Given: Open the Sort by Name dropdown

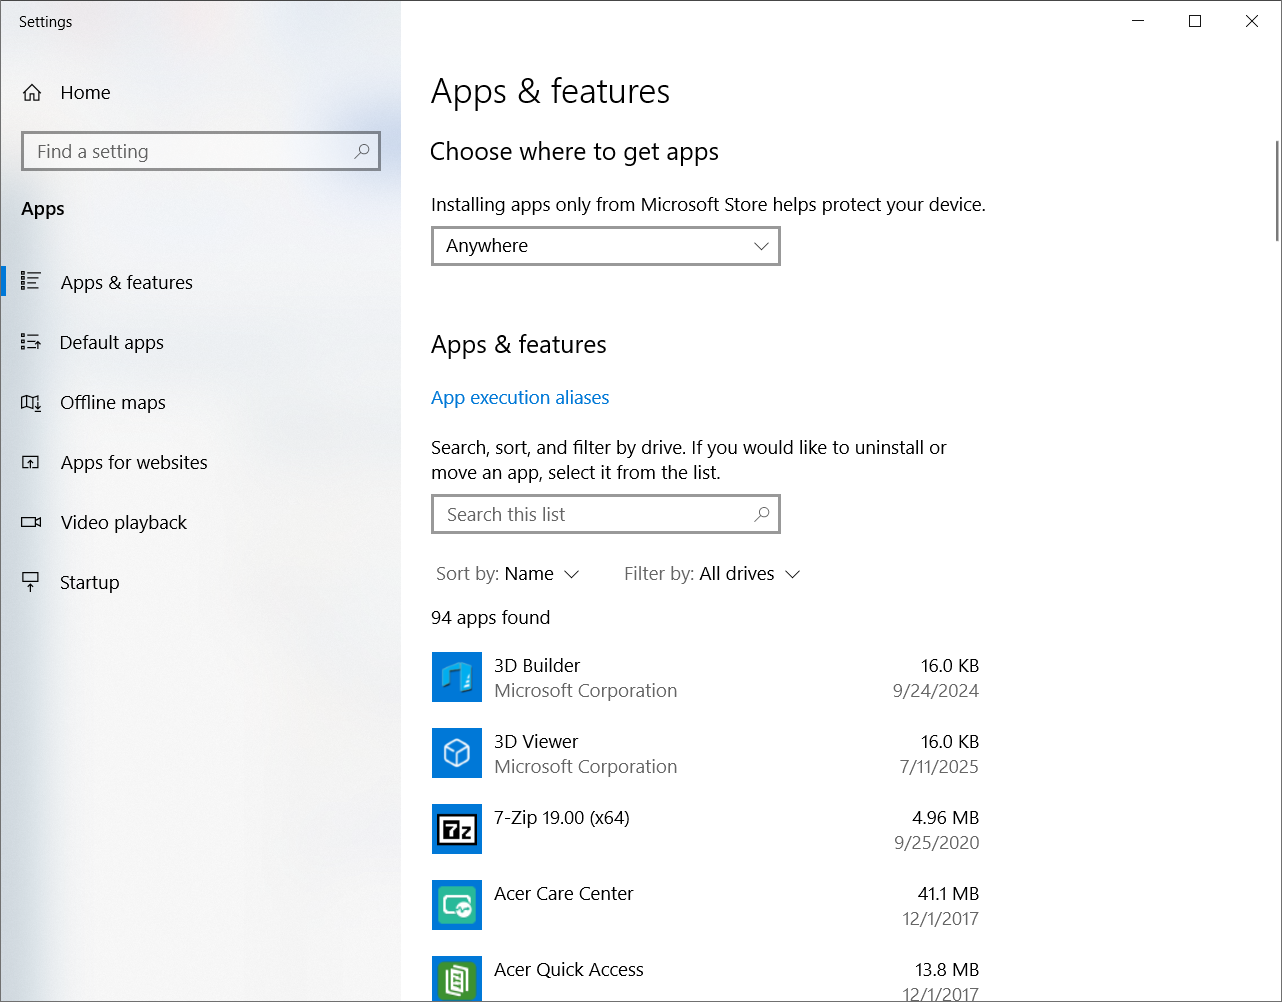Looking at the screenshot, I should tap(508, 574).
